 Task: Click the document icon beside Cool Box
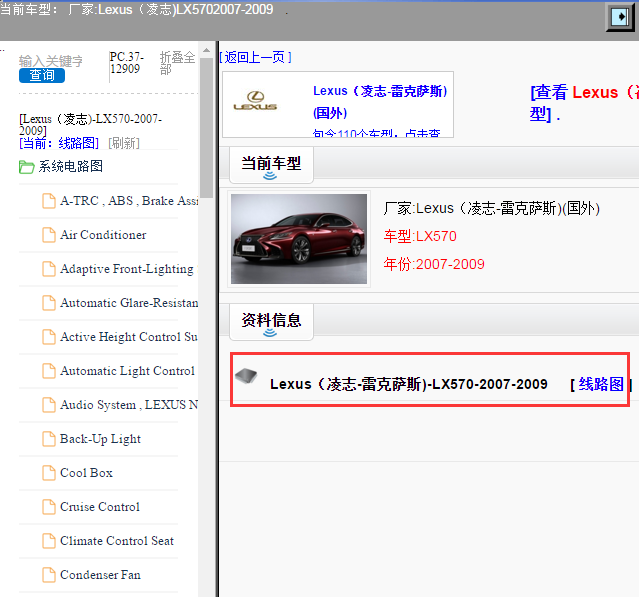point(49,473)
